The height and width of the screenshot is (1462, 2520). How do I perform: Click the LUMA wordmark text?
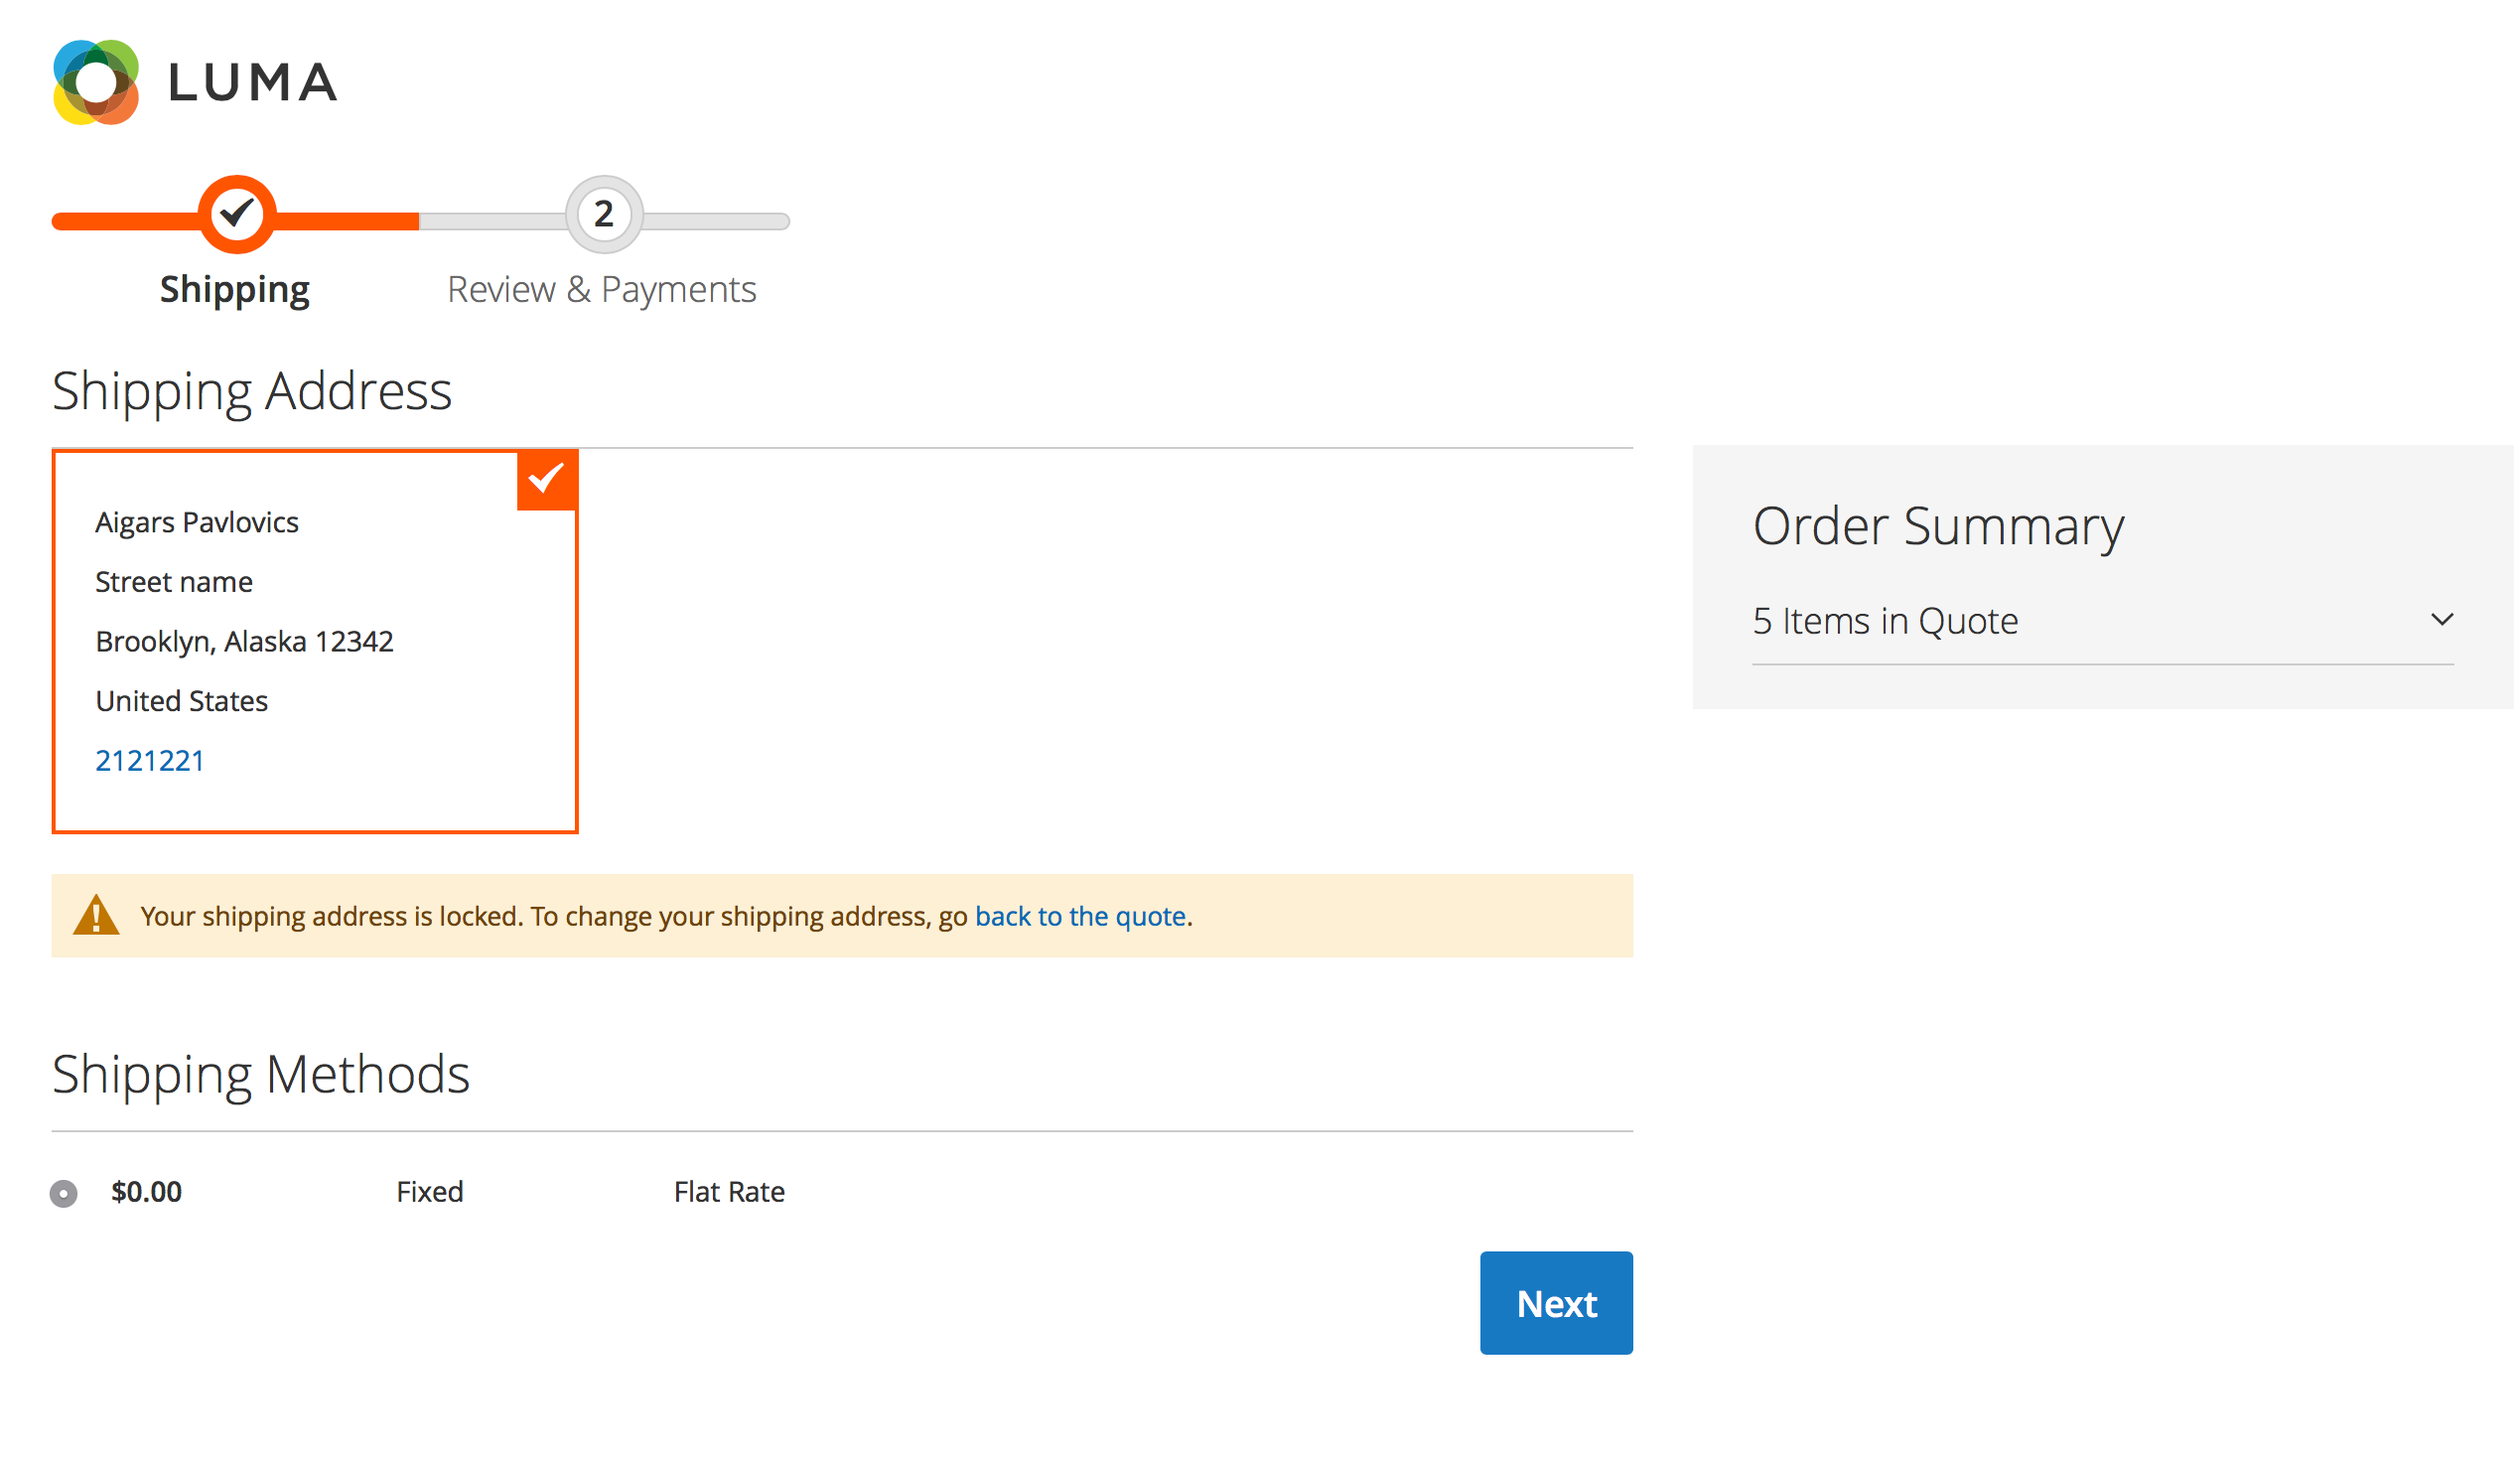click(x=253, y=83)
